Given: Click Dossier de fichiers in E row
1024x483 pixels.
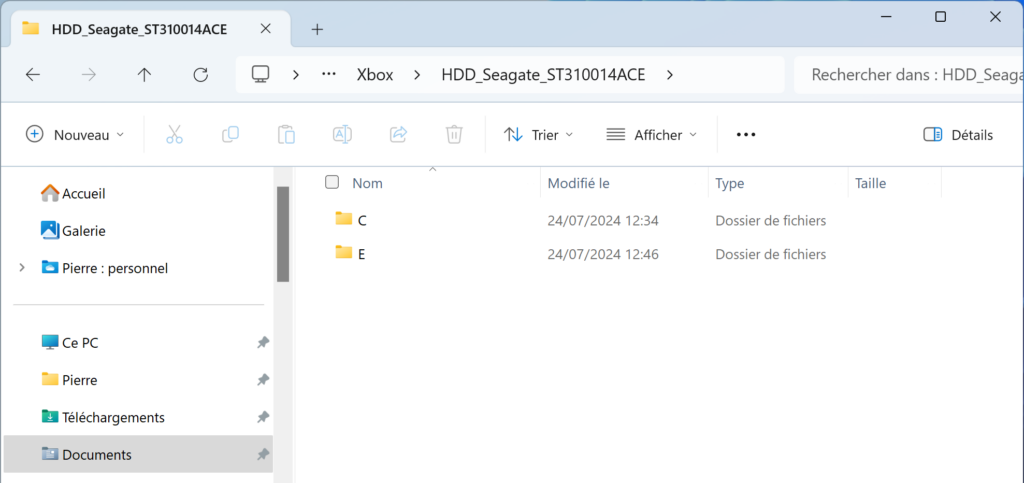Looking at the screenshot, I should (x=771, y=255).
